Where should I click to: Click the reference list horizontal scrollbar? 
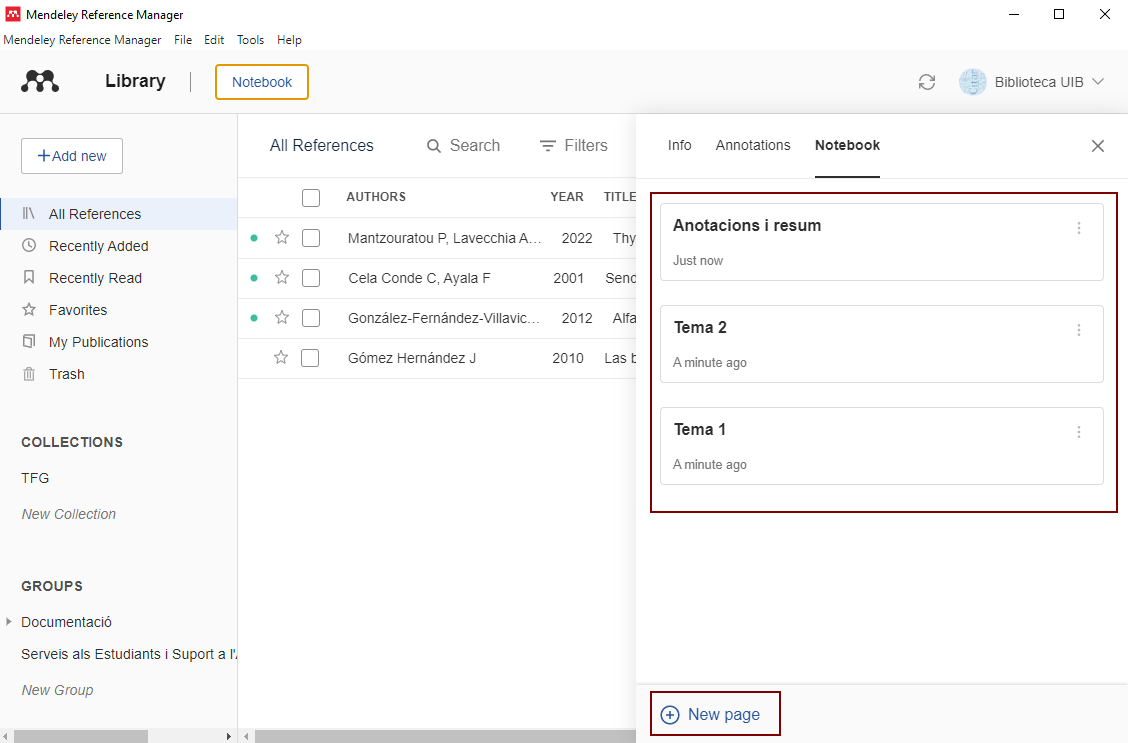click(x=445, y=737)
